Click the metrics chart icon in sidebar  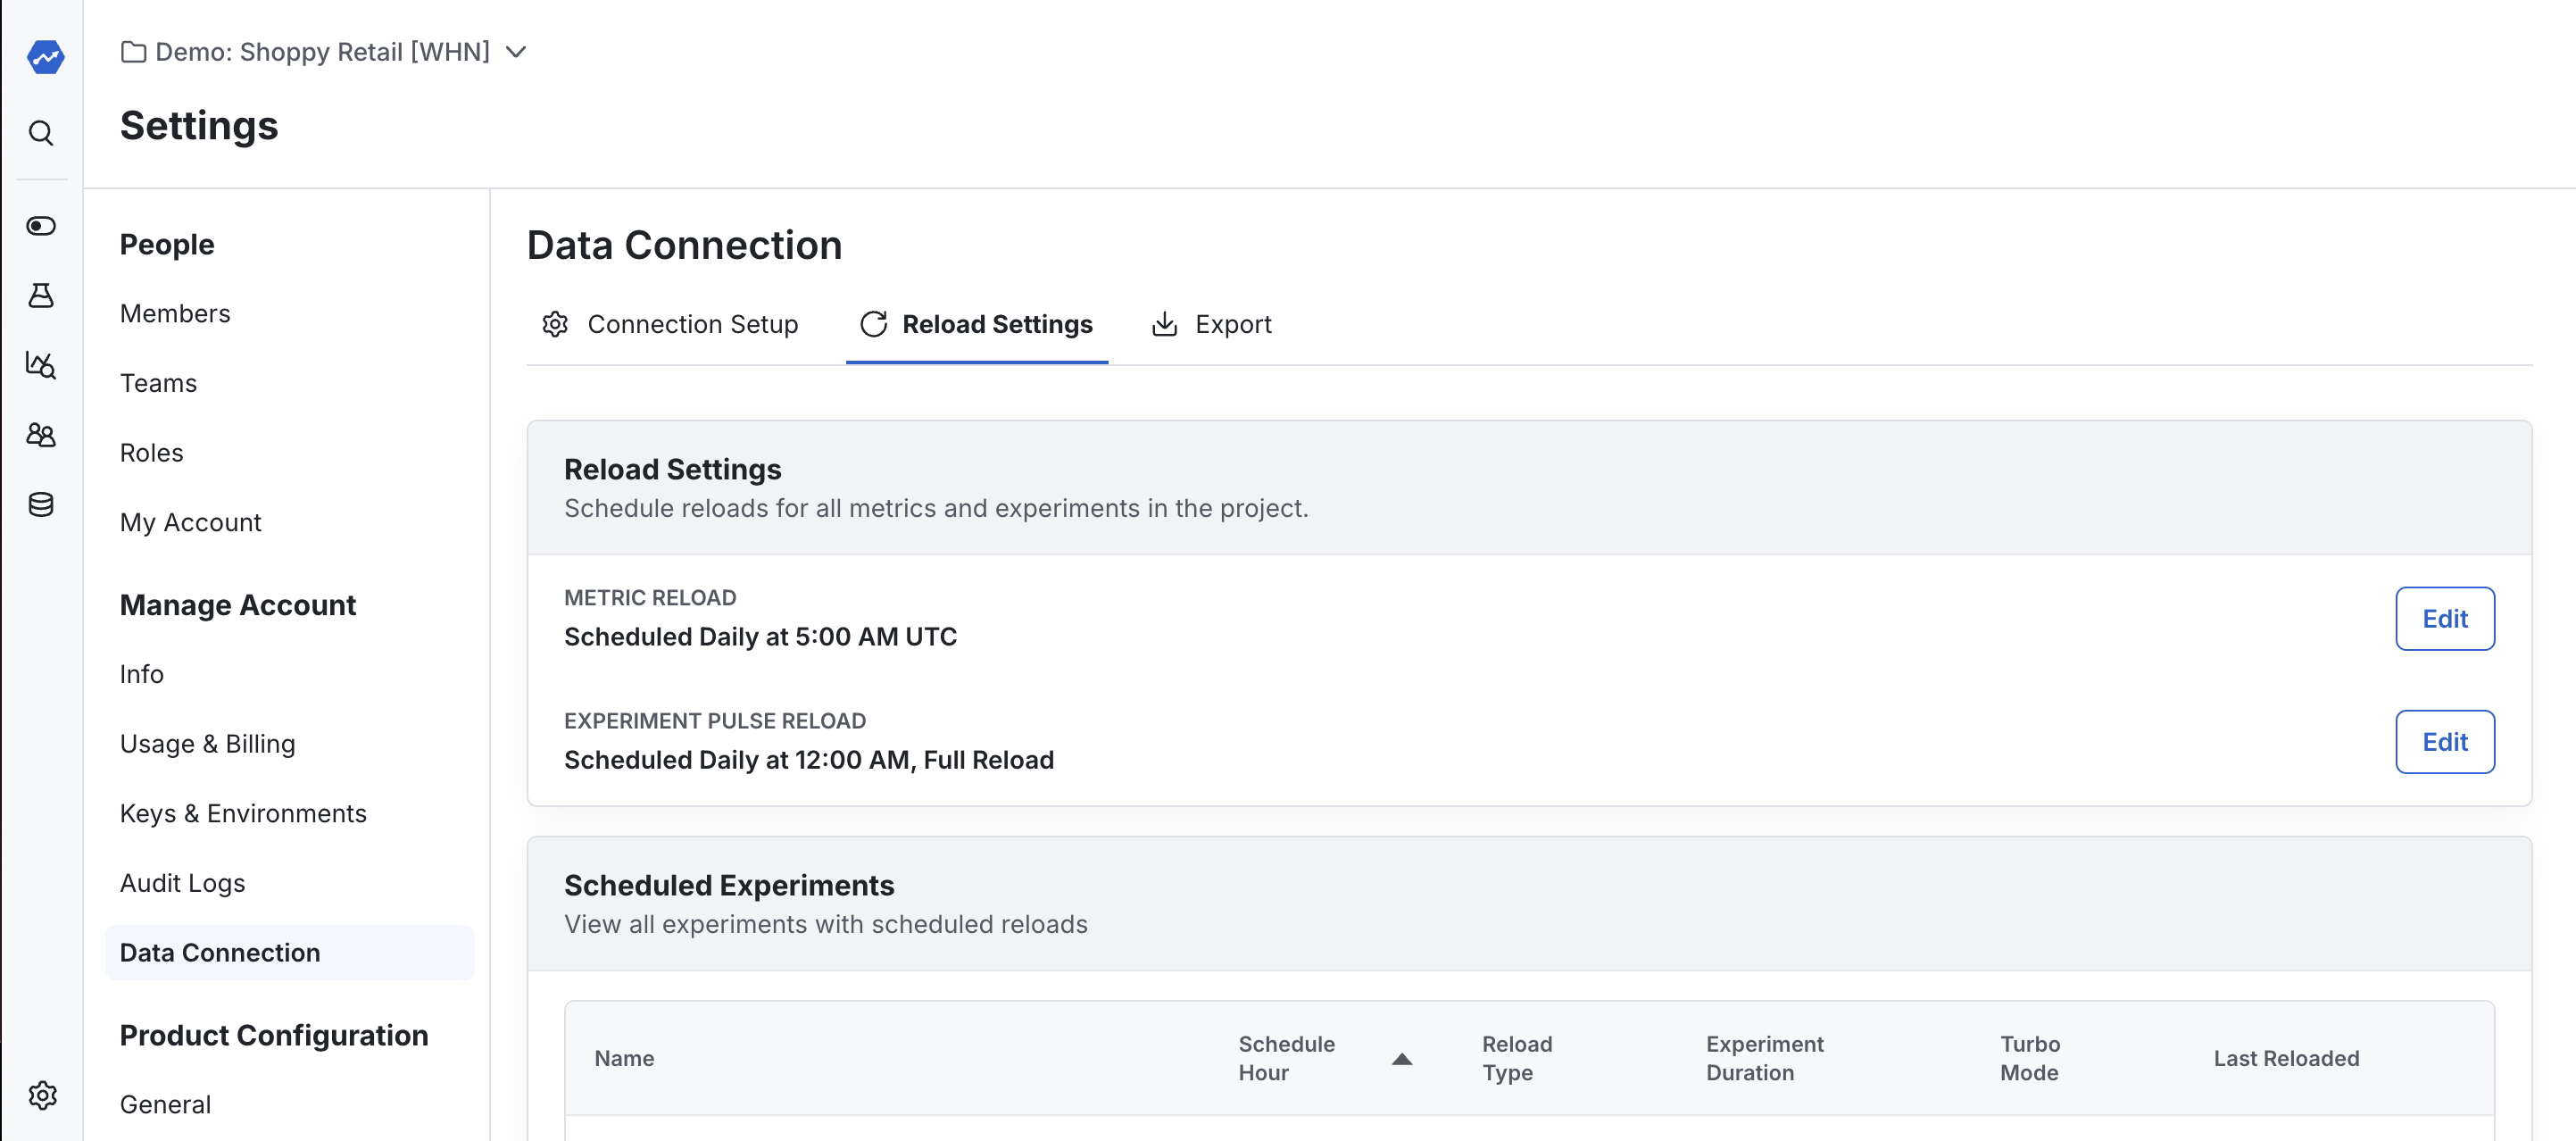[x=41, y=365]
